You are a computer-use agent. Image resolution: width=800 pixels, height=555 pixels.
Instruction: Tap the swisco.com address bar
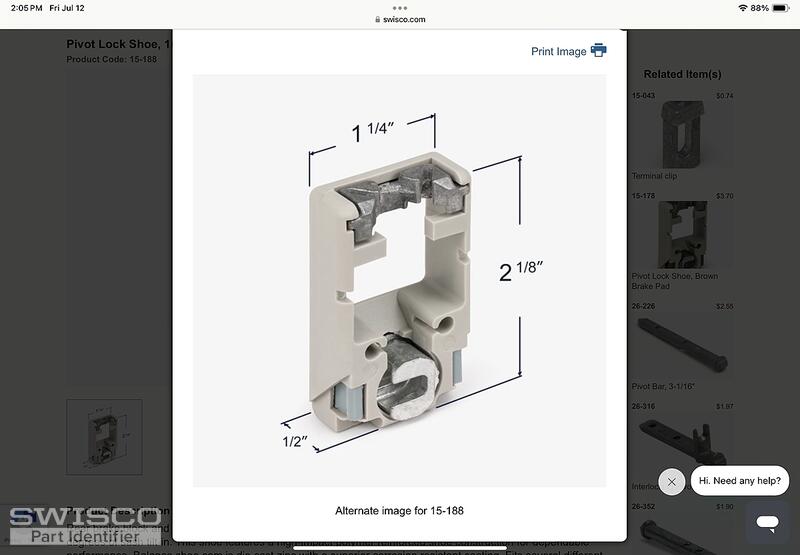pyautogui.click(x=400, y=19)
